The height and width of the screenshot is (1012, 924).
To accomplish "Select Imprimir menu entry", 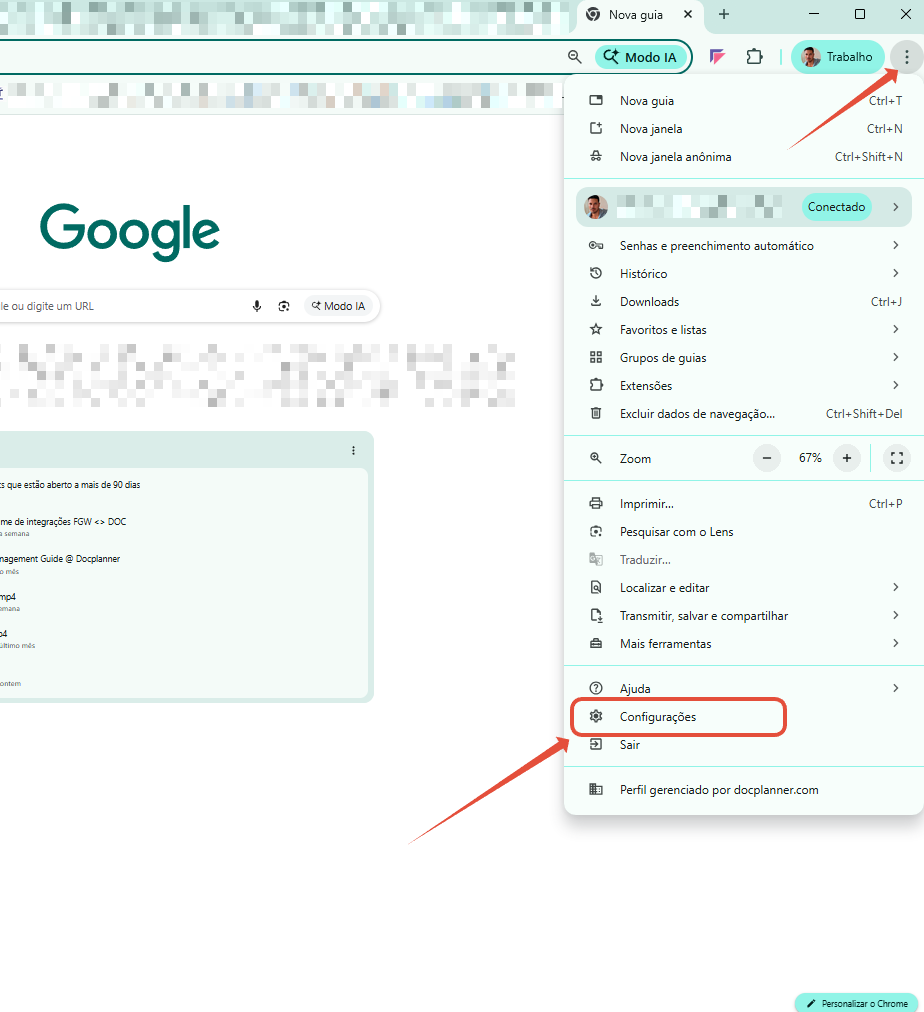I will pyautogui.click(x=743, y=503).
